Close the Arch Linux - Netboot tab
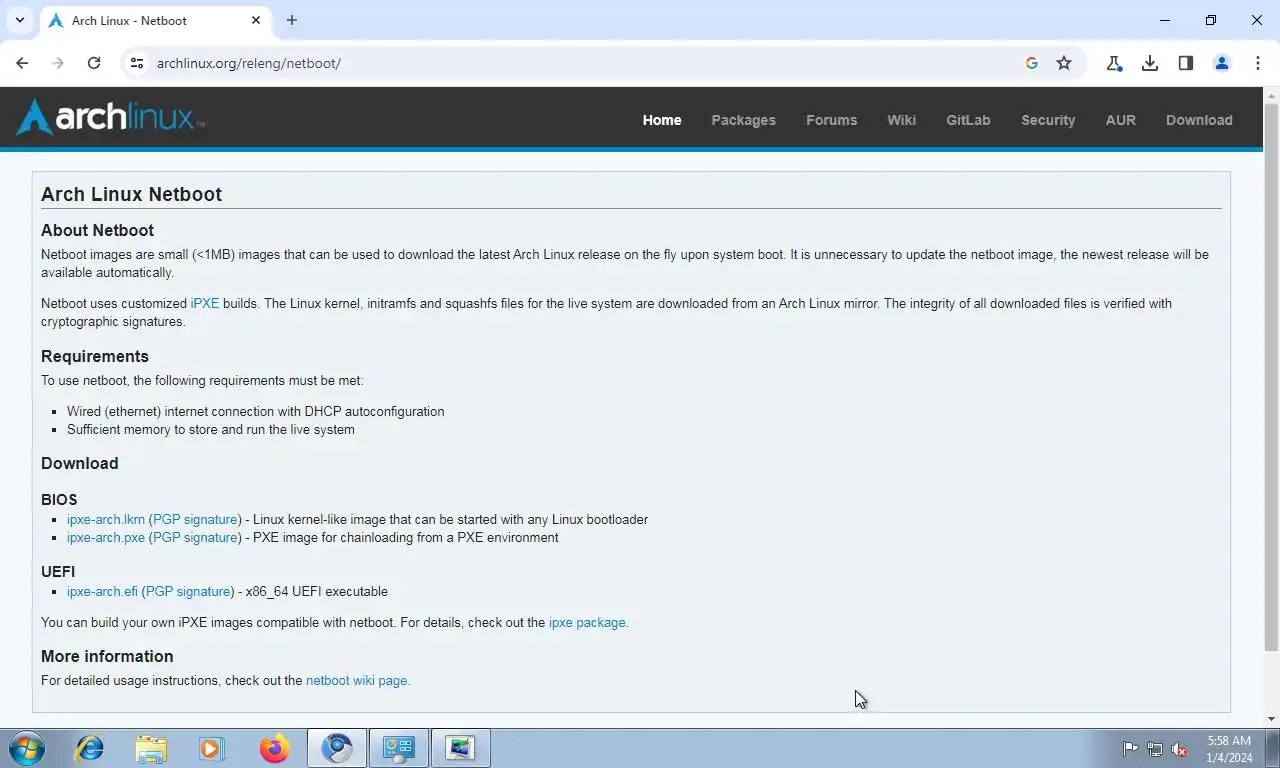 [x=256, y=20]
